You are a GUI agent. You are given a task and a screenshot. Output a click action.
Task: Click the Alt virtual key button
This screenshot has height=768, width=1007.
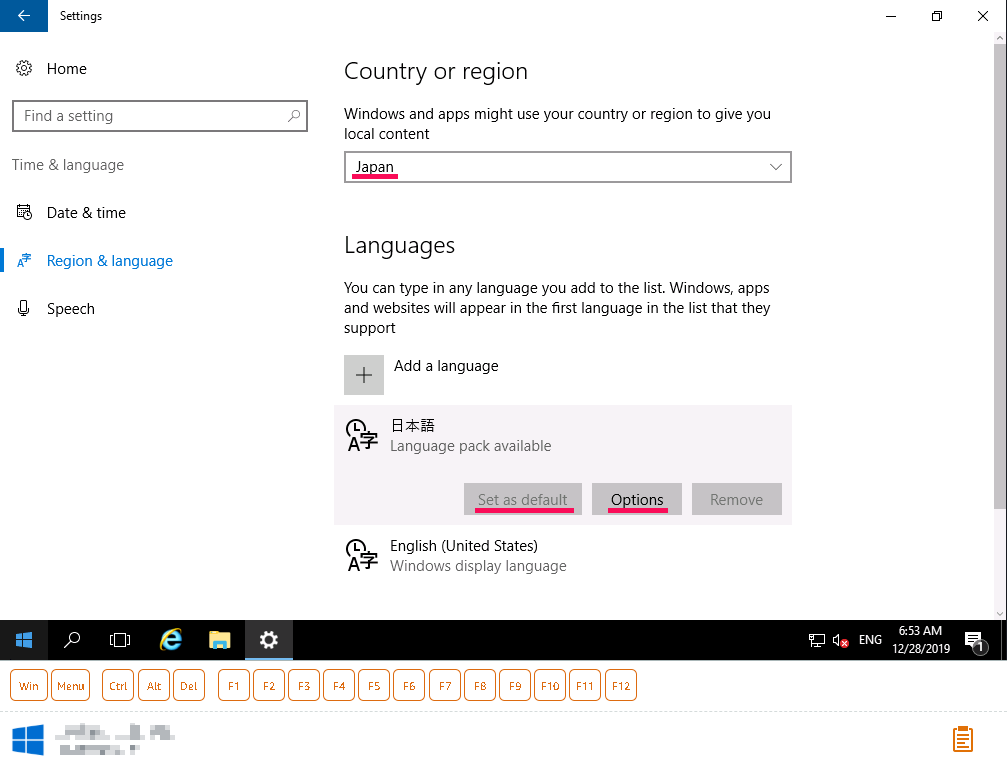[x=154, y=686]
